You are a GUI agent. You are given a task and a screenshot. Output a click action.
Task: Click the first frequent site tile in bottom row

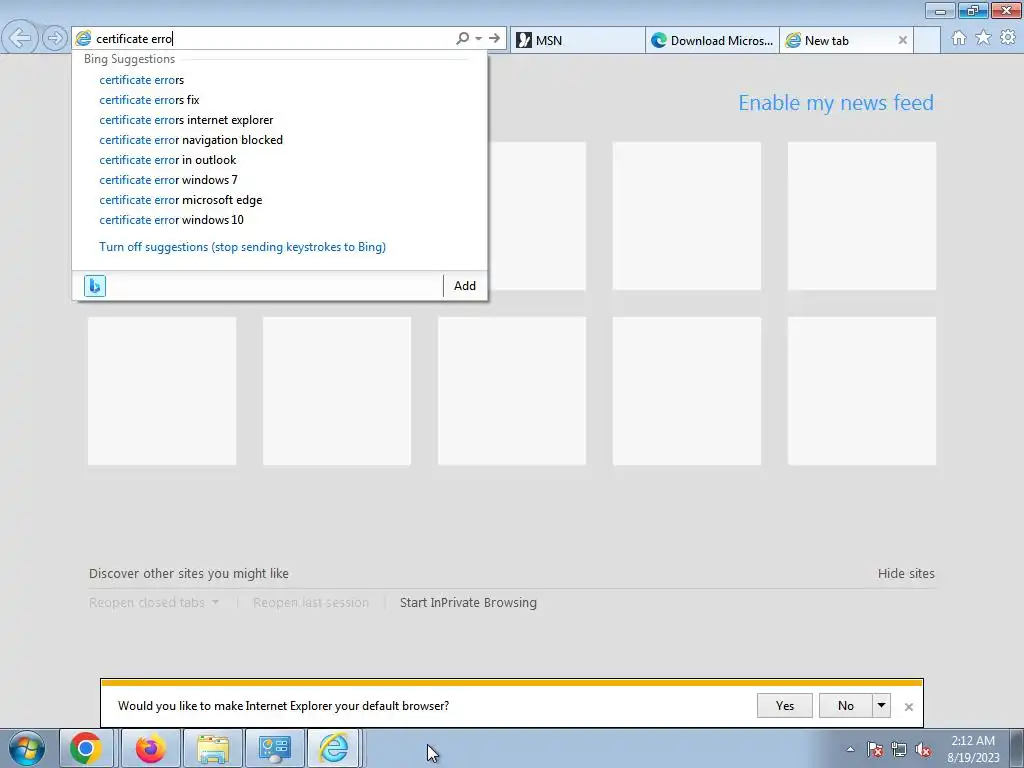click(x=162, y=391)
